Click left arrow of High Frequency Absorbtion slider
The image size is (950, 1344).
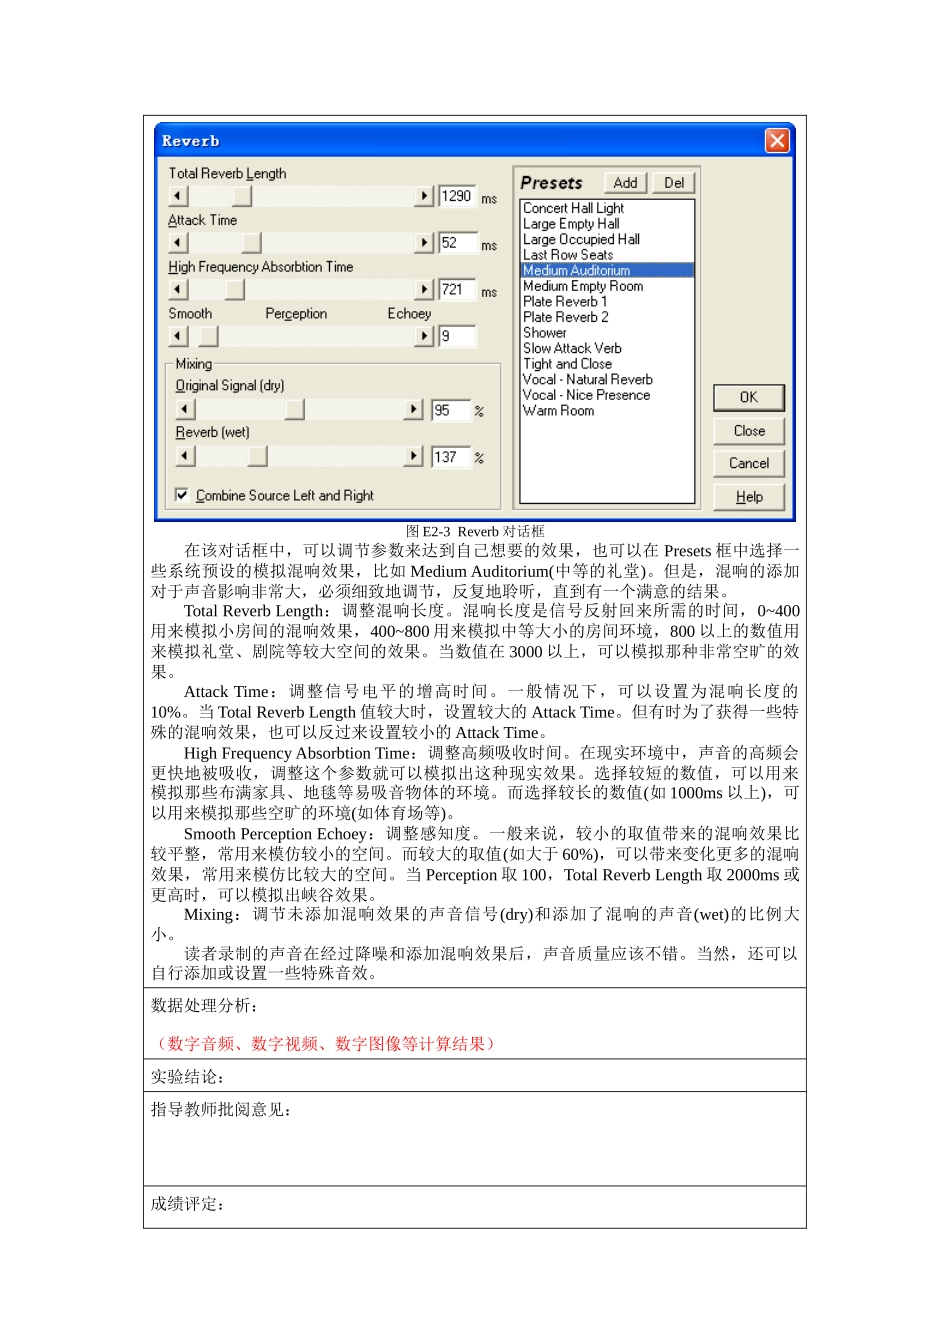(x=179, y=290)
